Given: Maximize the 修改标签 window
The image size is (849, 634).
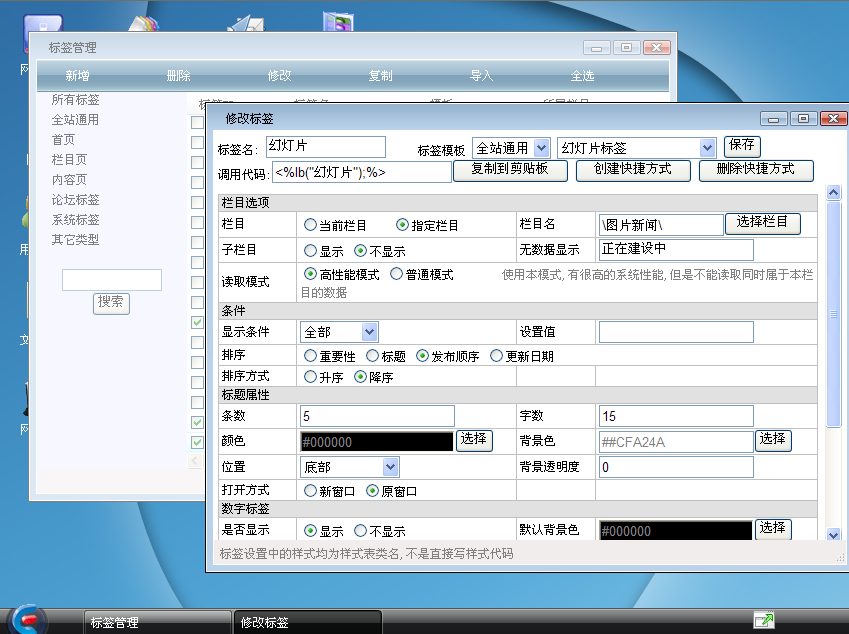Looking at the screenshot, I should click(x=803, y=118).
